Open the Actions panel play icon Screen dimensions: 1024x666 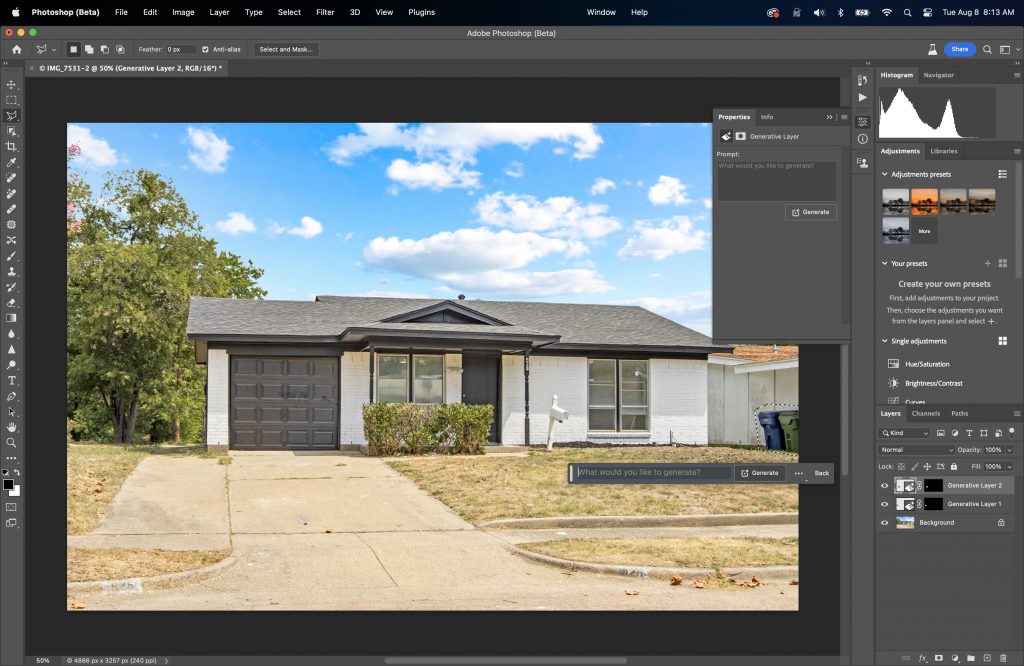pyautogui.click(x=863, y=97)
